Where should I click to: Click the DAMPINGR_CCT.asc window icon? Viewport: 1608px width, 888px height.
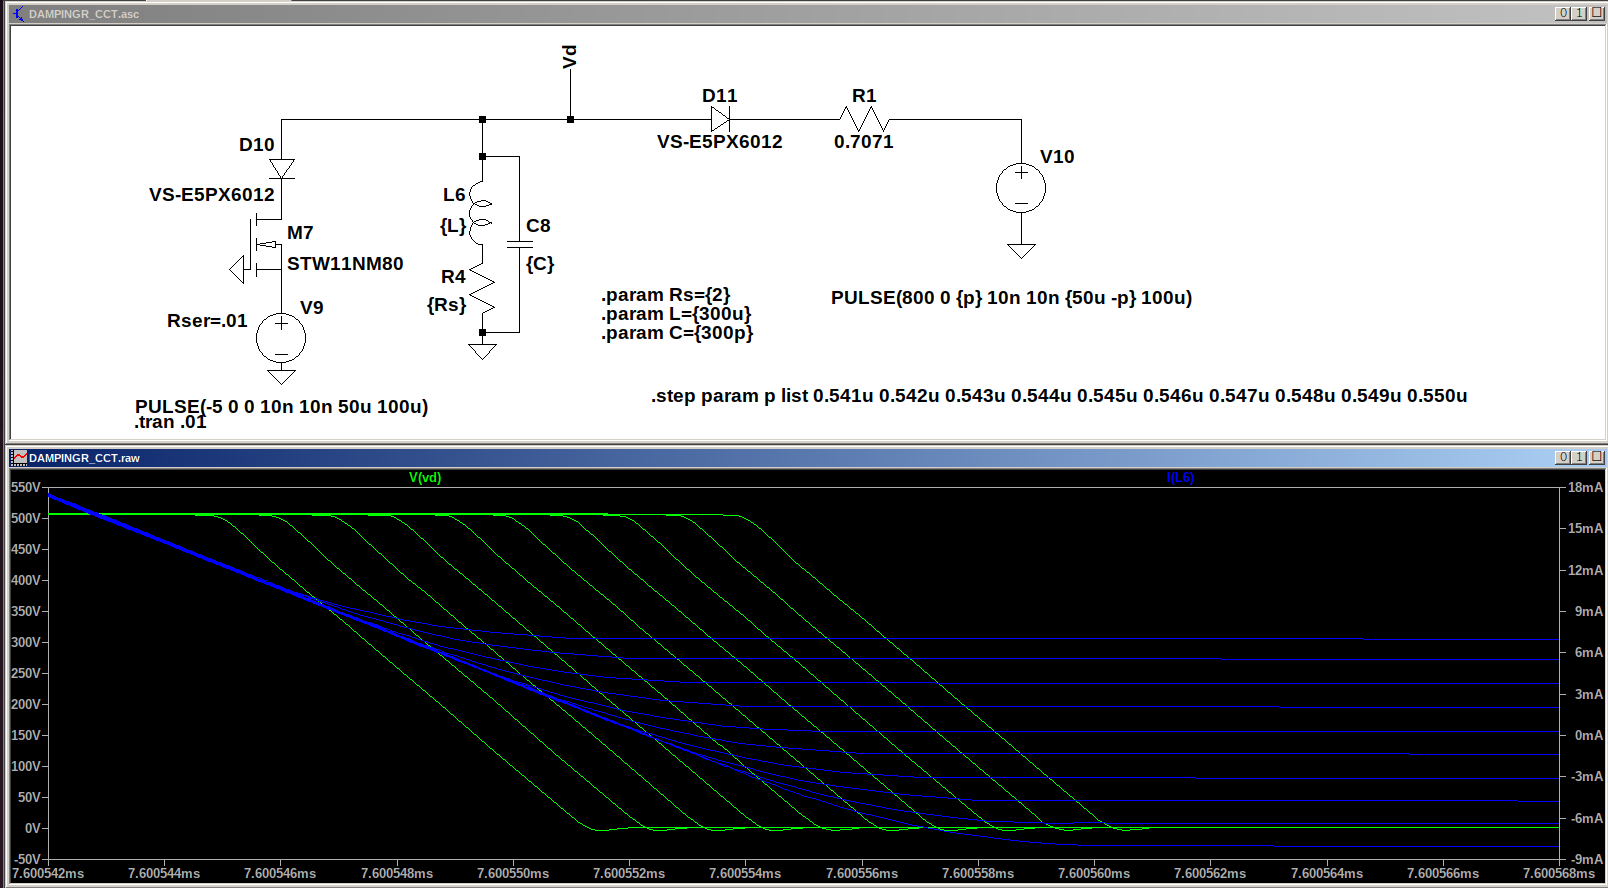(x=18, y=14)
